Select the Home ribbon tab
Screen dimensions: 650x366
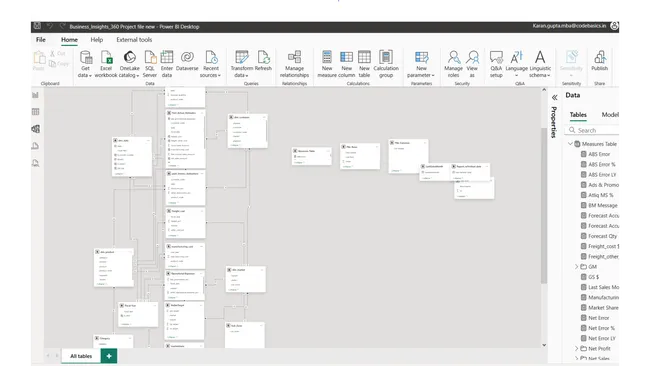(69, 40)
